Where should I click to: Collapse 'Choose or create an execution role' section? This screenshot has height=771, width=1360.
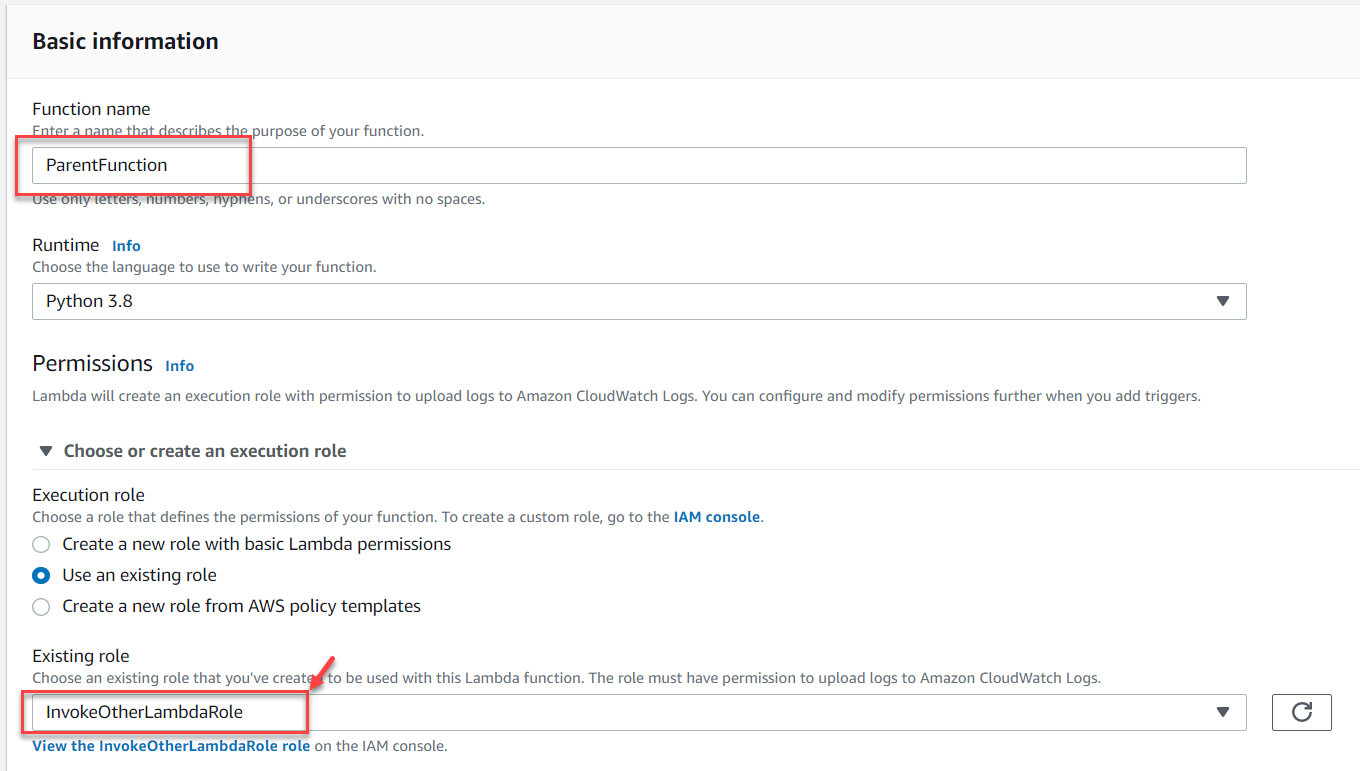(46, 451)
